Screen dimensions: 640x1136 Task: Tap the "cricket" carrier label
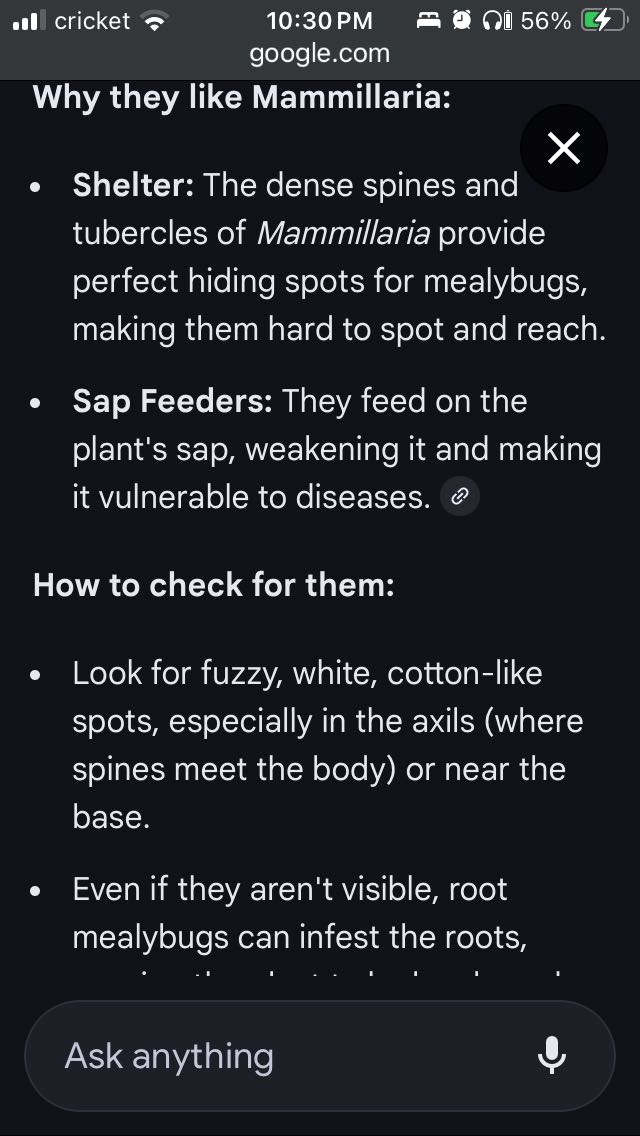click(92, 21)
